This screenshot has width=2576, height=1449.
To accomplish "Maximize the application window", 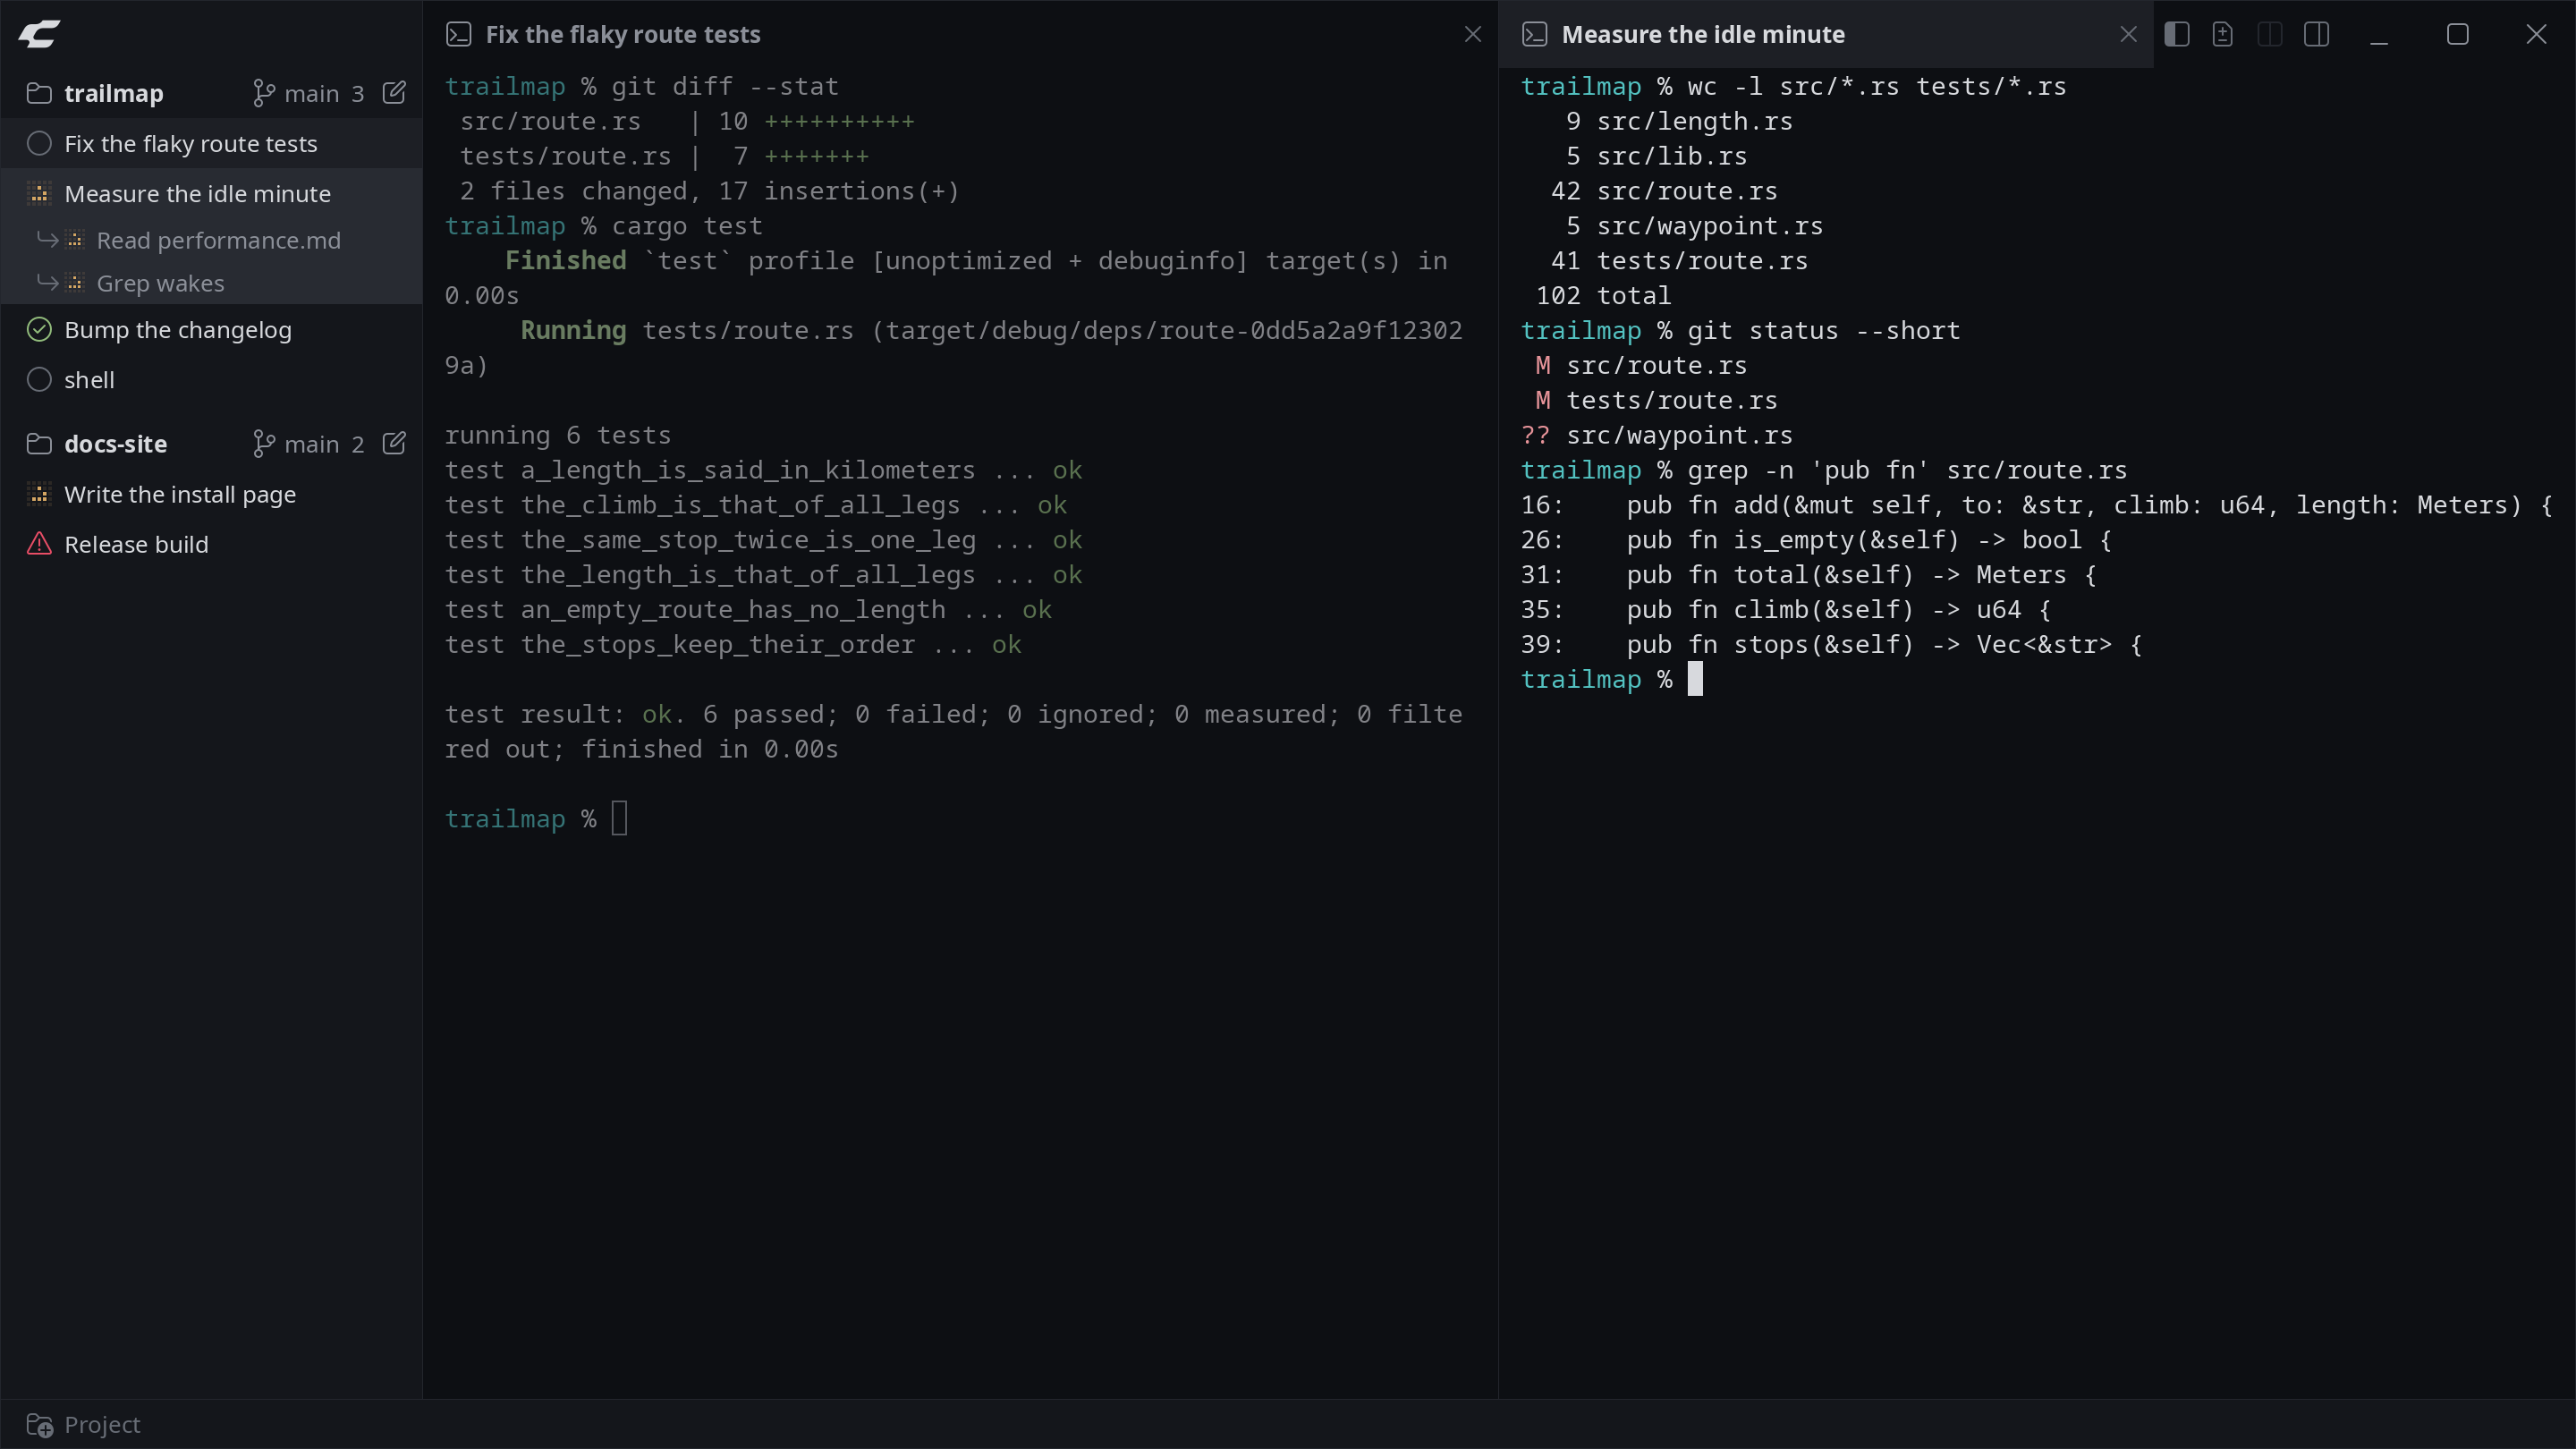I will coord(2458,34).
